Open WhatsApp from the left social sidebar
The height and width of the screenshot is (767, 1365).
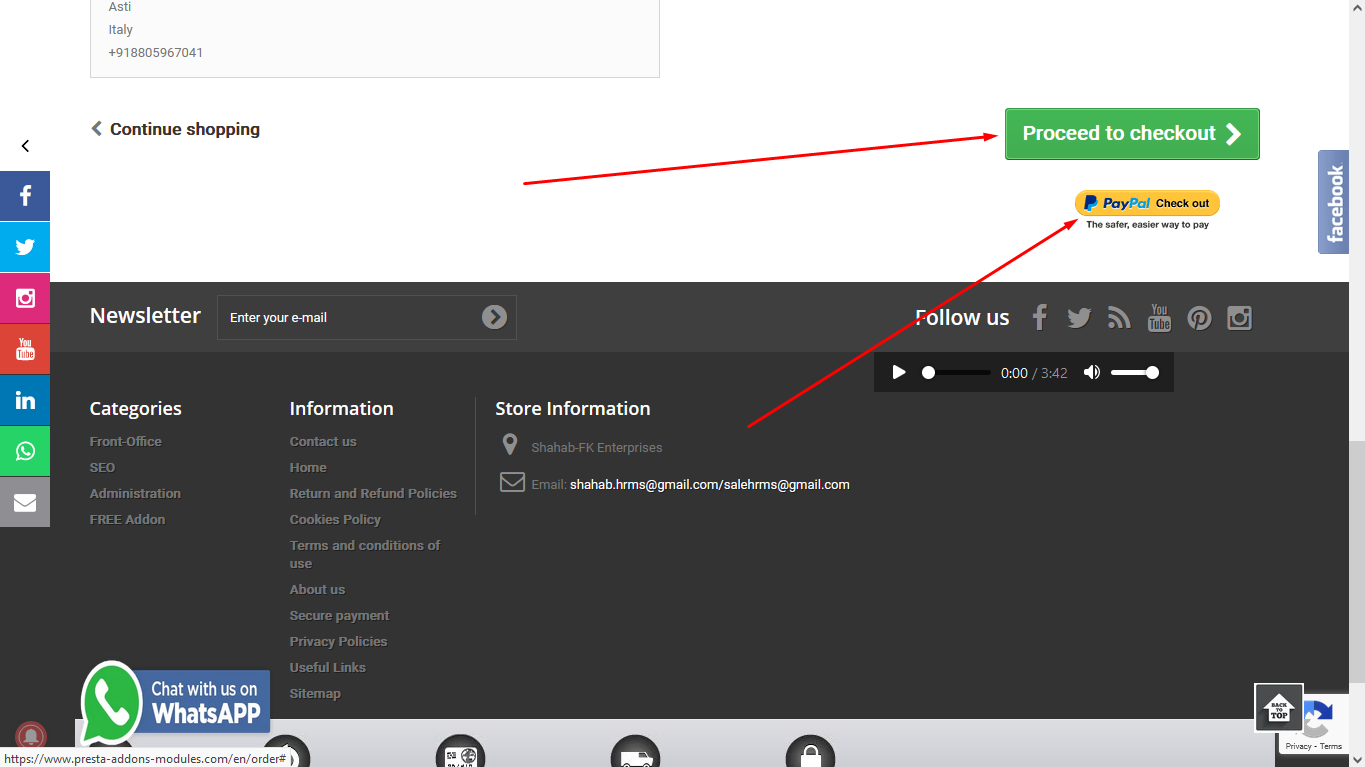coord(25,451)
